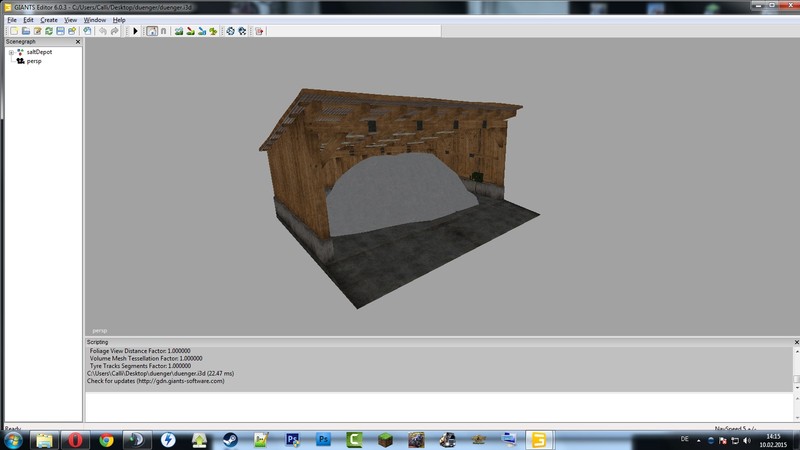
Task: Toggle the highlighted framed view mode button
Action: [x=152, y=31]
